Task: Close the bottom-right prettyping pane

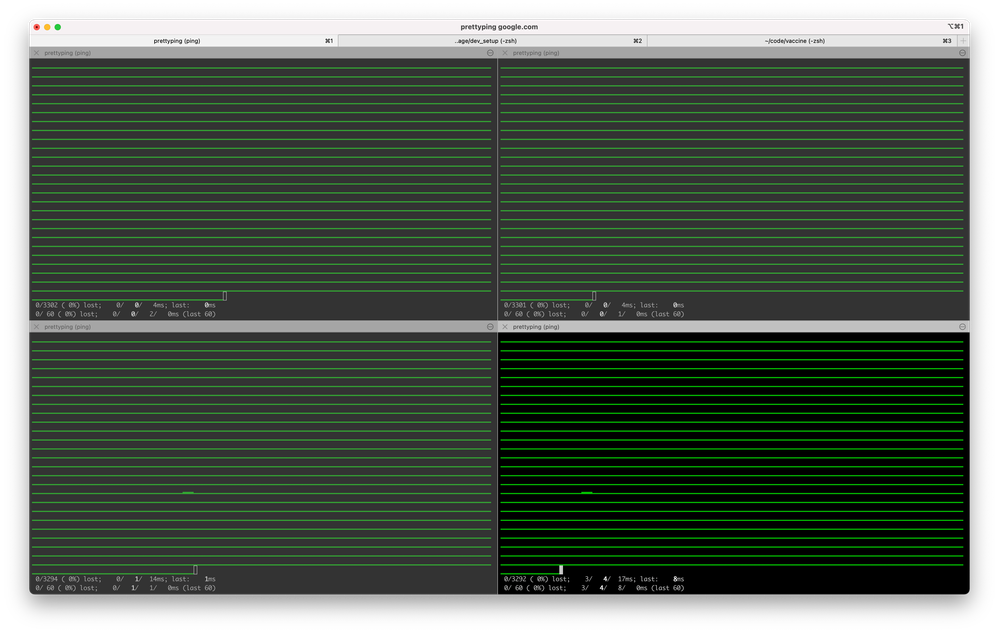Action: pos(505,327)
